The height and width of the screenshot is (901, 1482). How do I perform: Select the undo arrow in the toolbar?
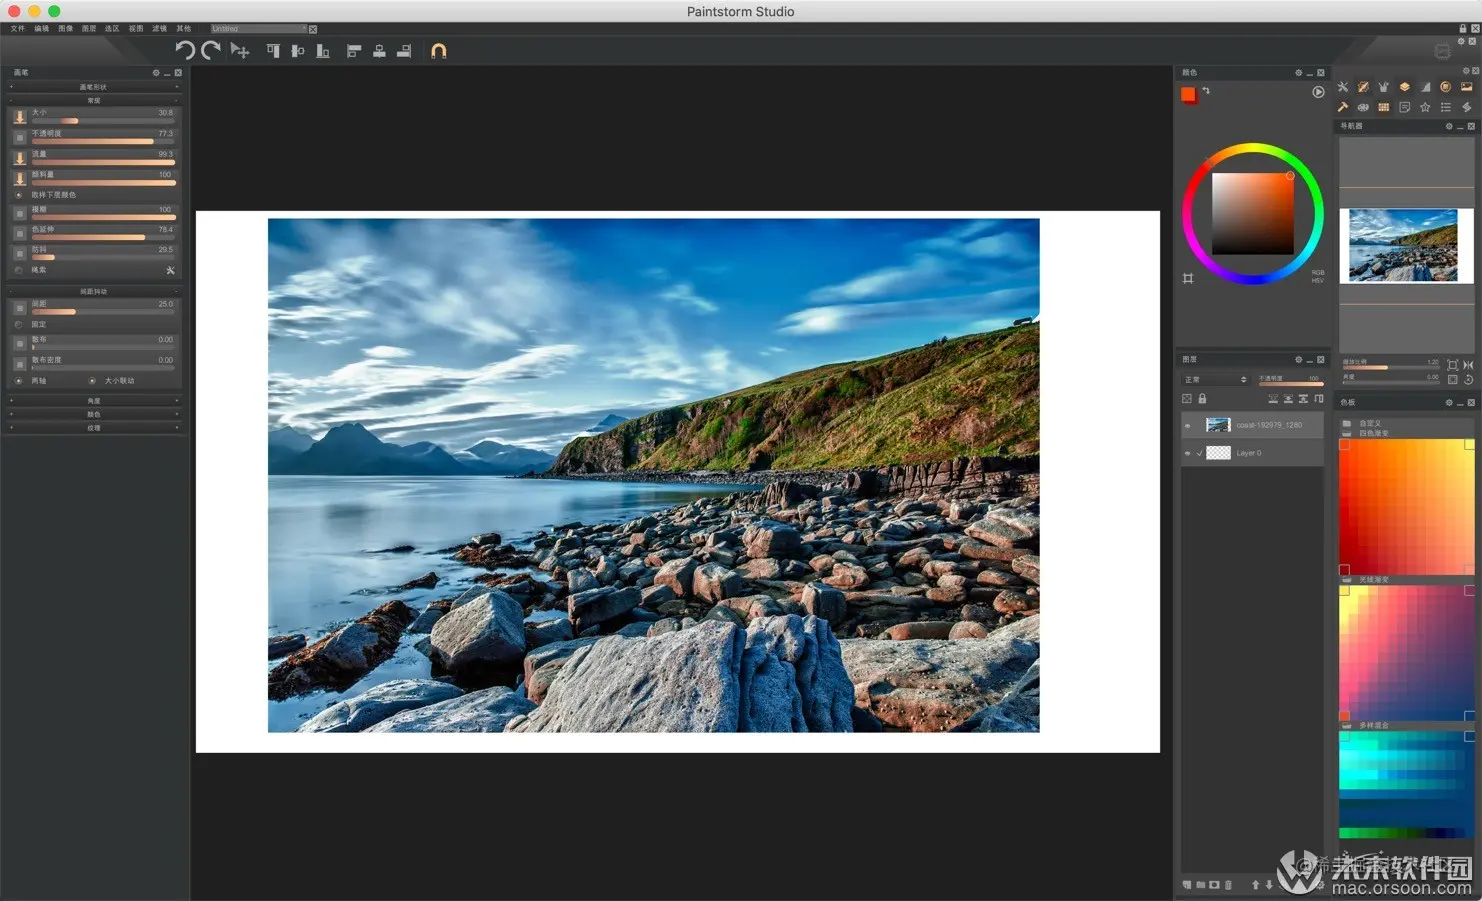point(185,50)
